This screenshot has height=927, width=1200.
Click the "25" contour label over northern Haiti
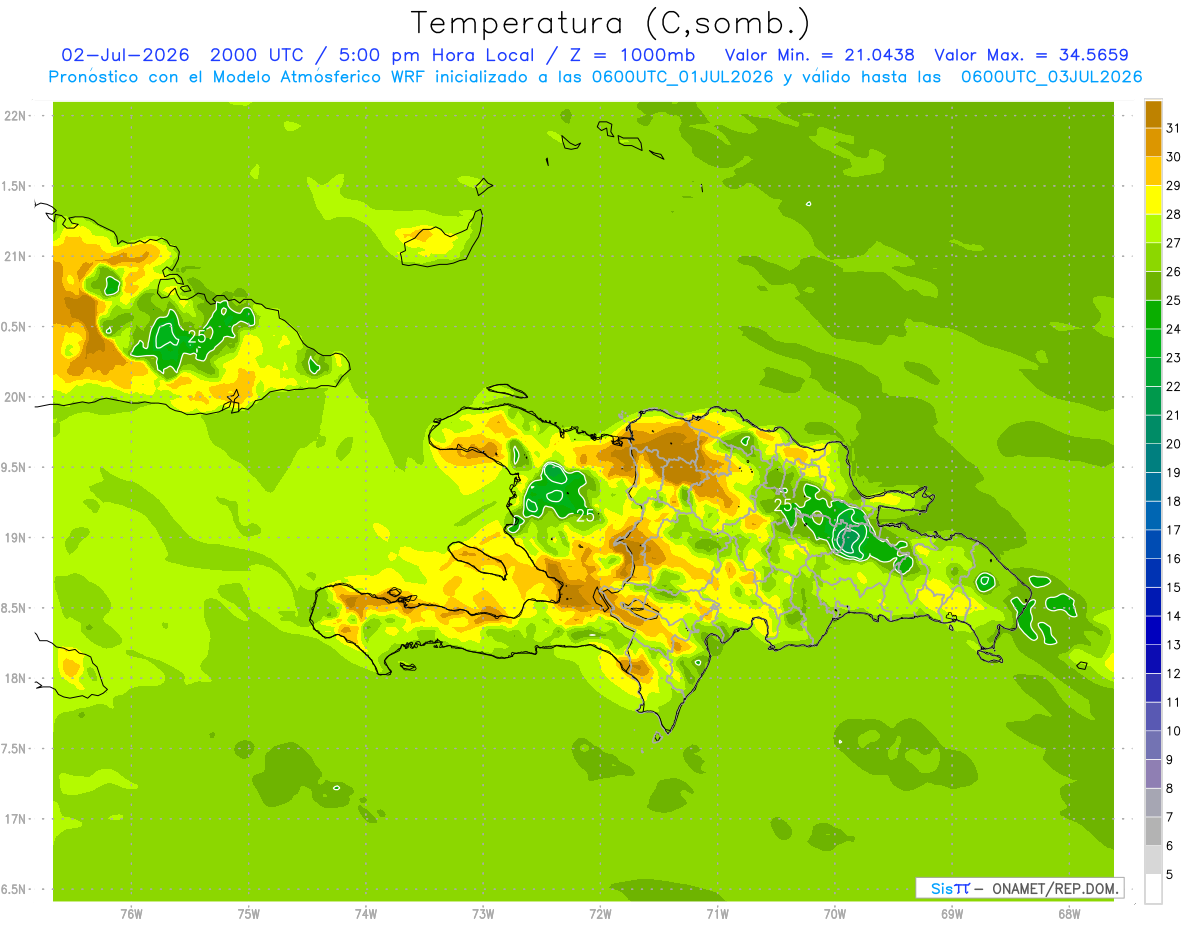[585, 516]
